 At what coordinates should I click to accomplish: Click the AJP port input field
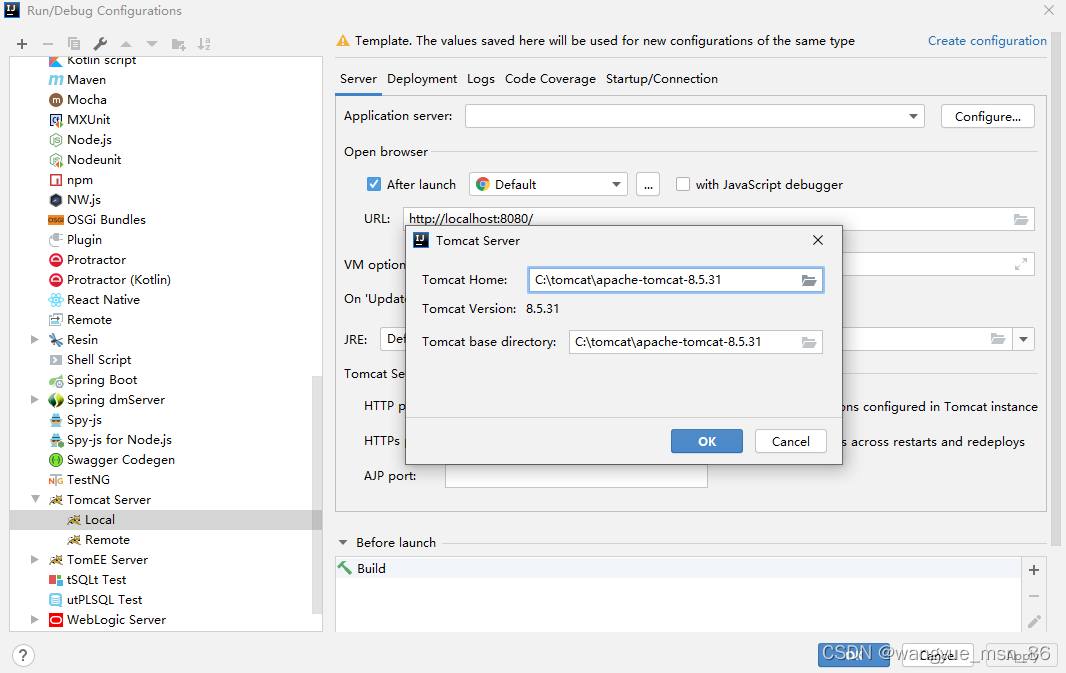(x=577, y=476)
